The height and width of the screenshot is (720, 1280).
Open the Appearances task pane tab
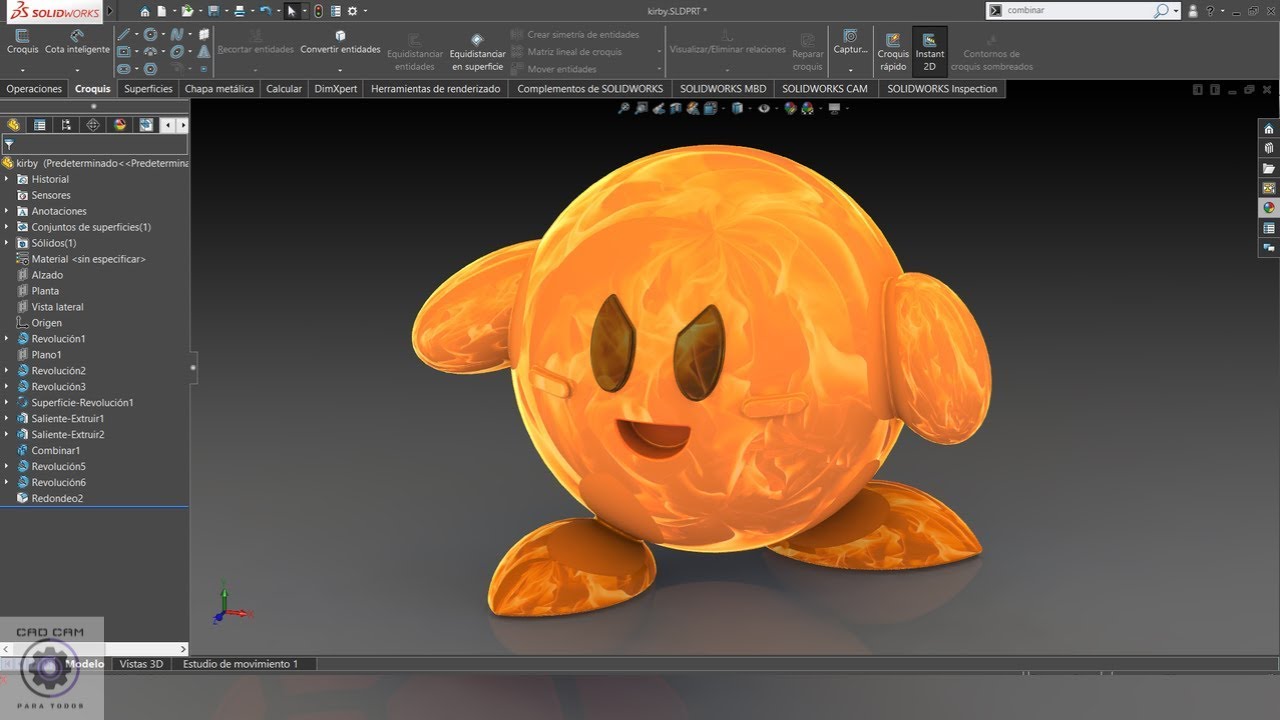[1269, 208]
